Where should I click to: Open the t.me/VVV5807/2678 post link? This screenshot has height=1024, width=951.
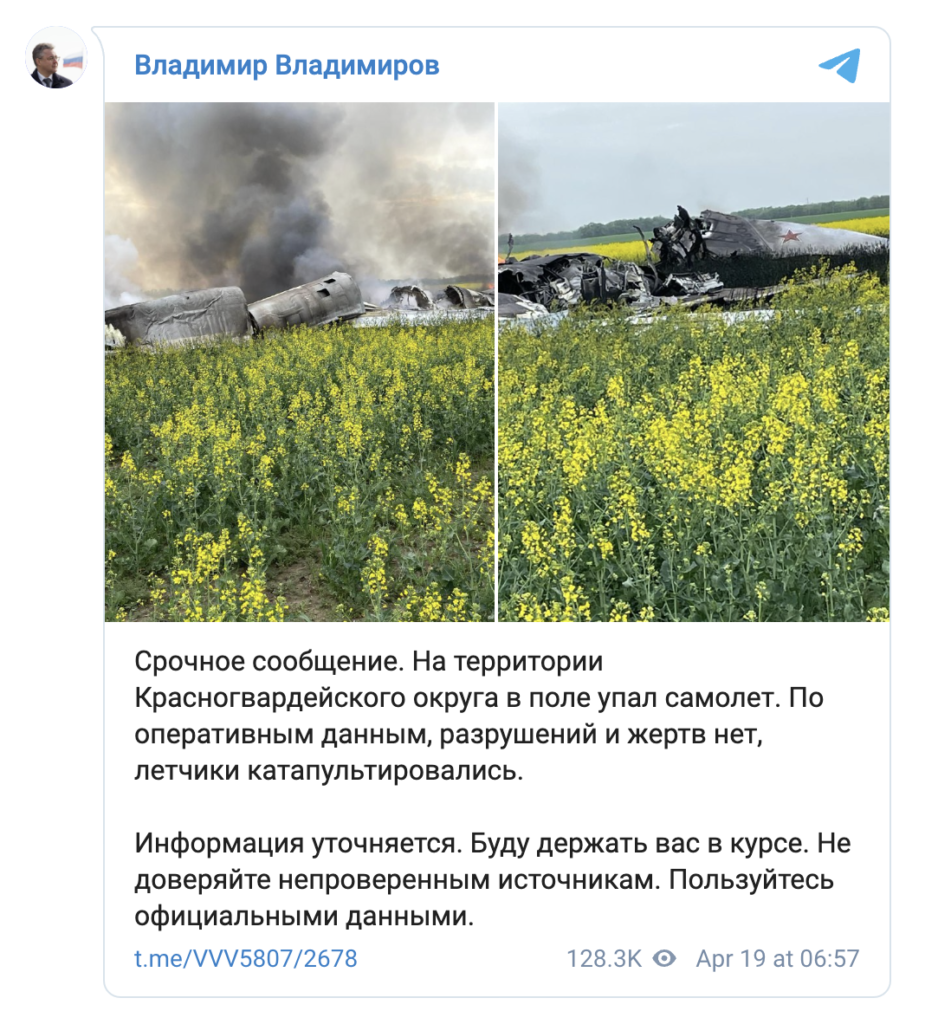[246, 958]
